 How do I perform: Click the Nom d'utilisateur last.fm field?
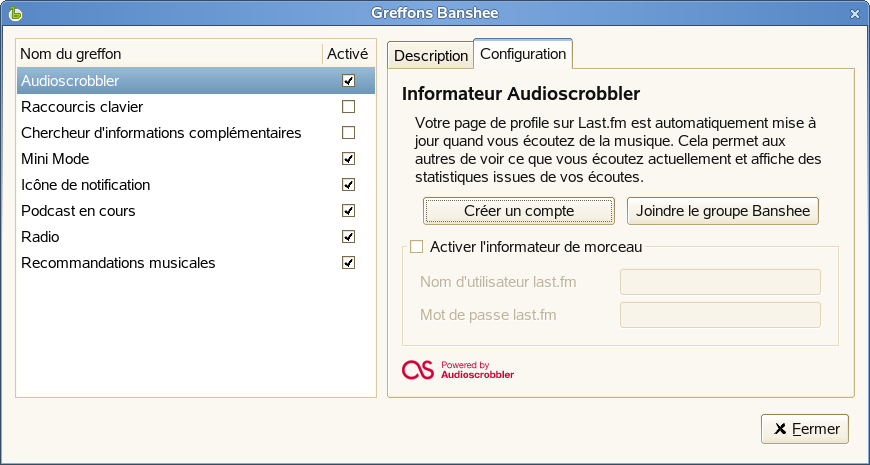click(x=720, y=282)
